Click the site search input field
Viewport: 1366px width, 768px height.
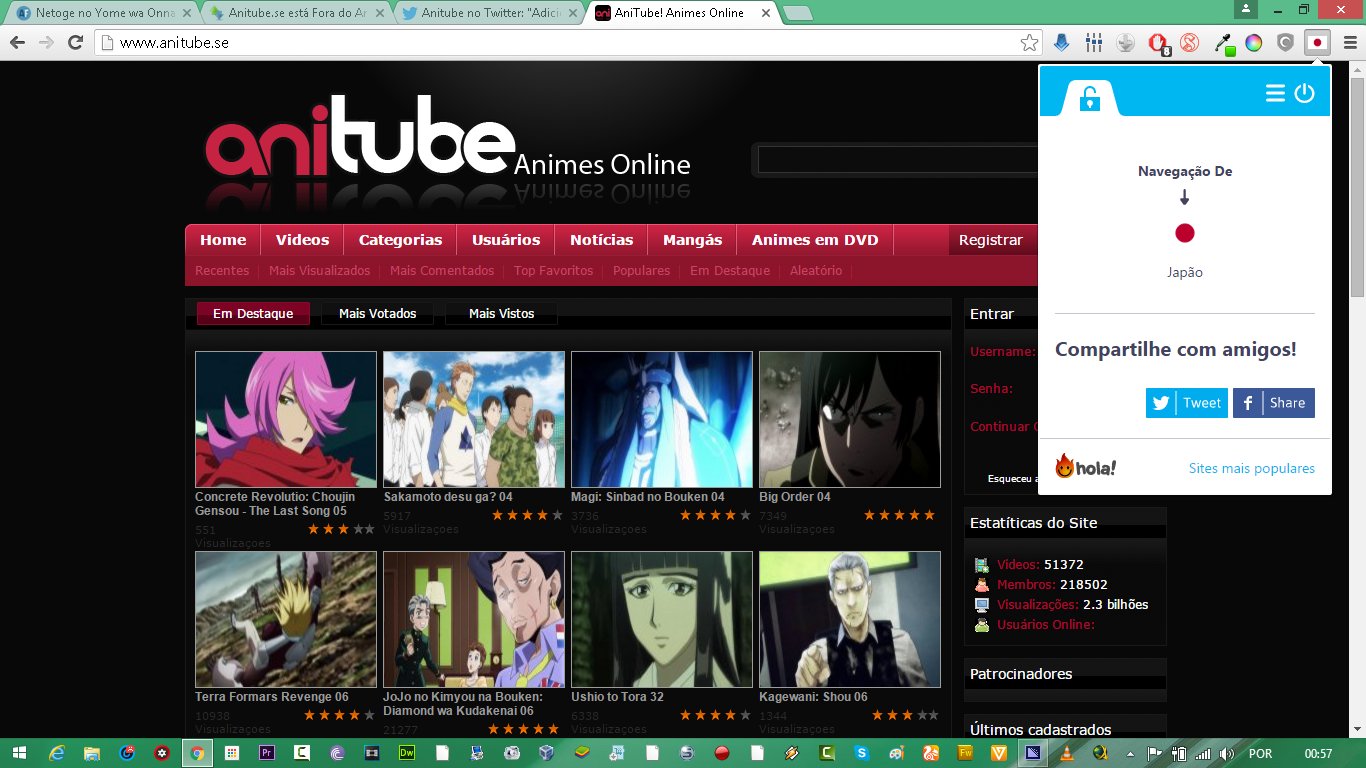898,160
